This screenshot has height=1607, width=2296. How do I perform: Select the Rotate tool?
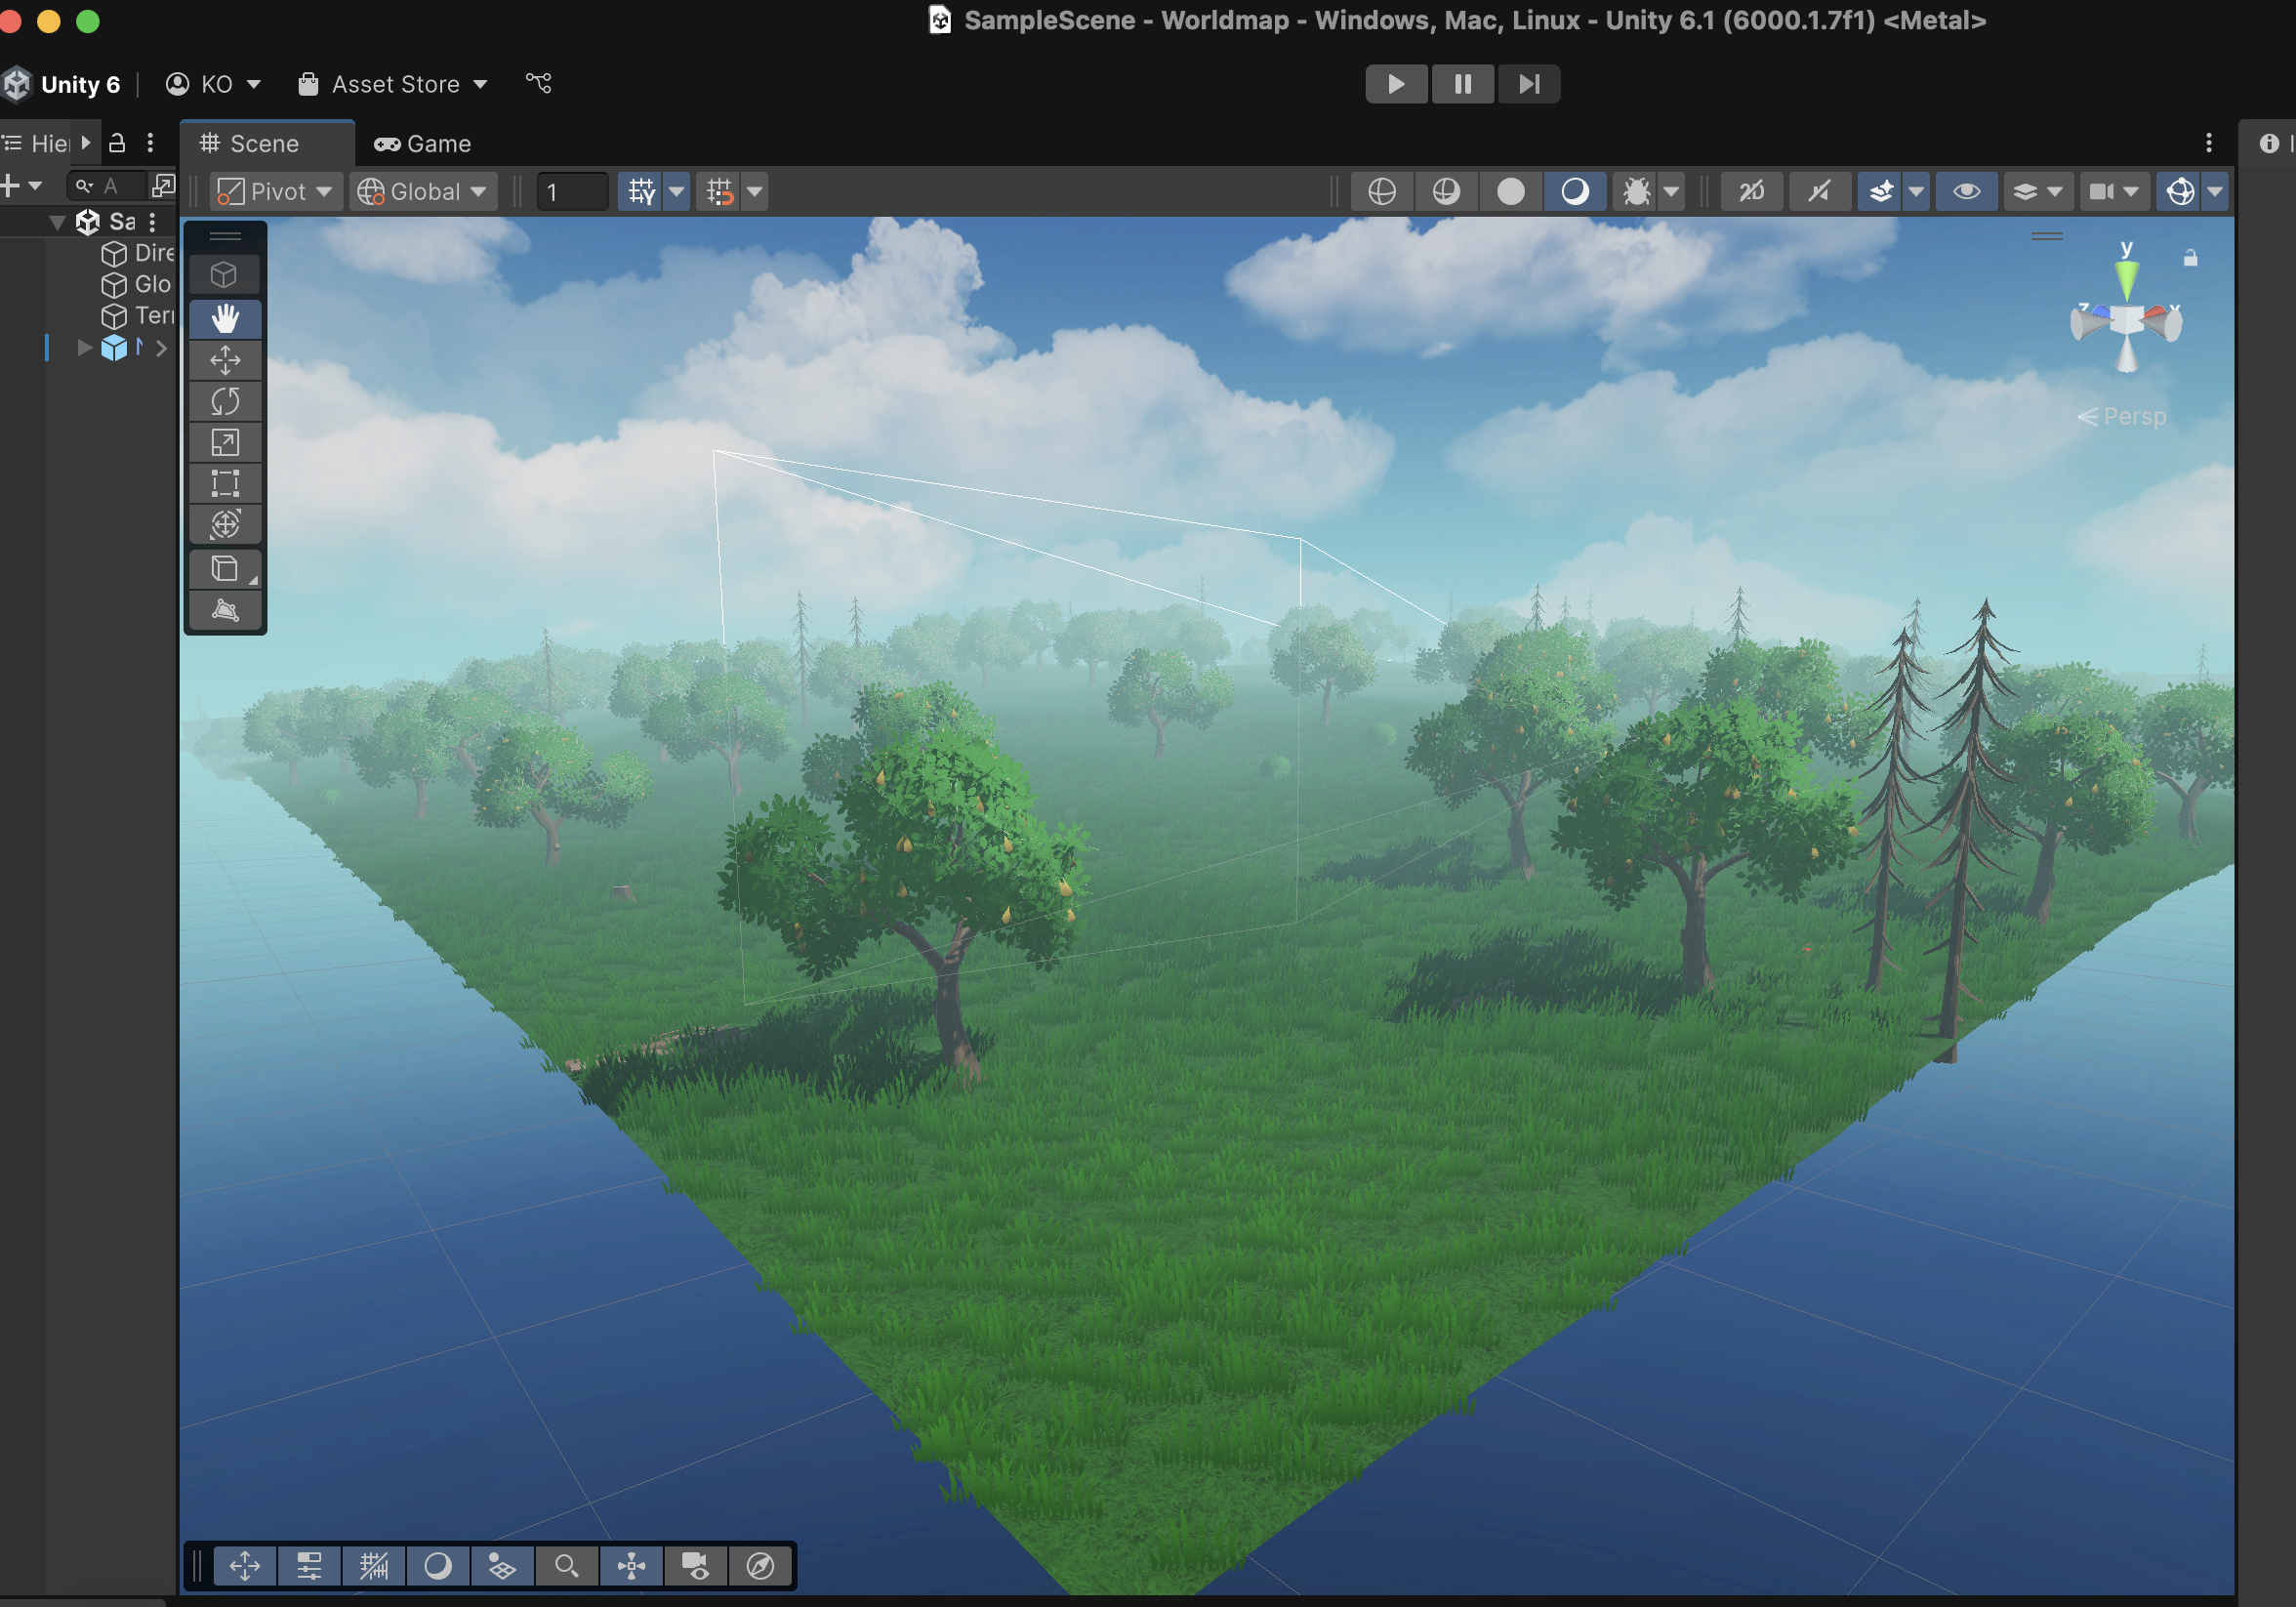(225, 402)
